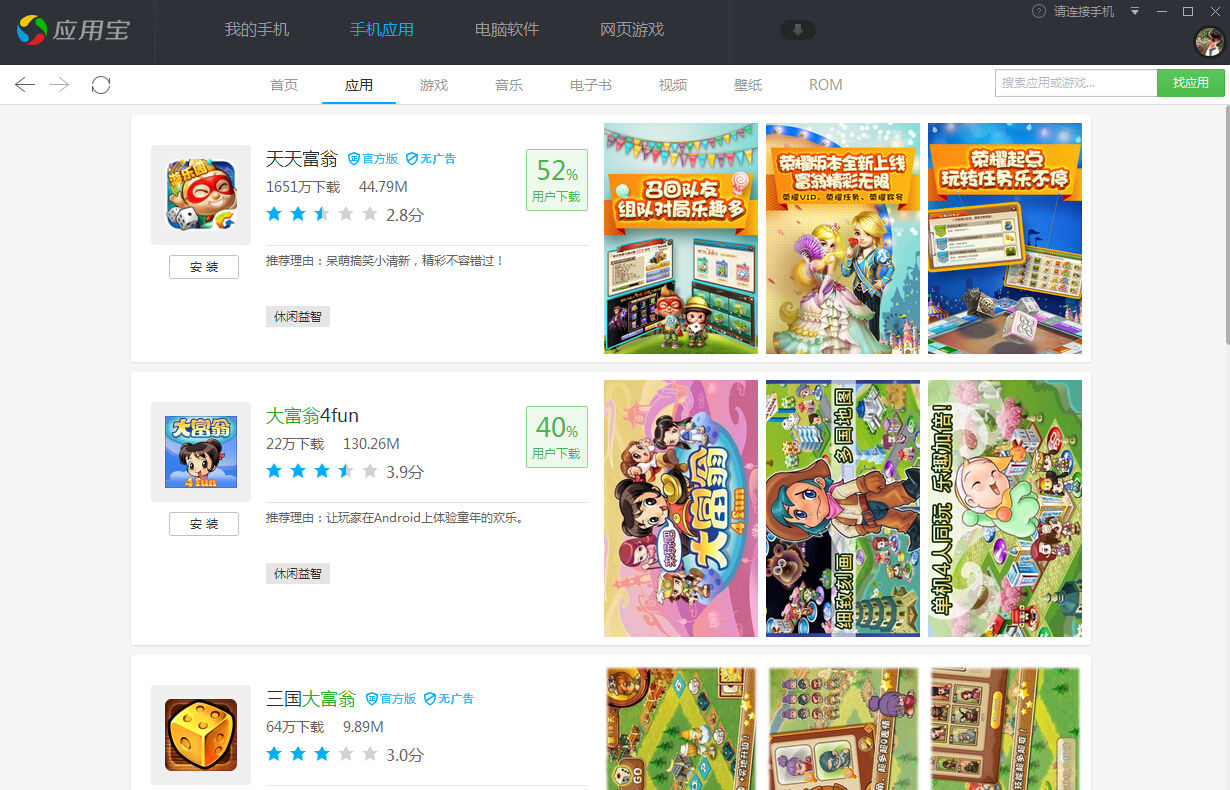Open the 视频 sub-tab
The image size is (1230, 790).
tap(673, 85)
